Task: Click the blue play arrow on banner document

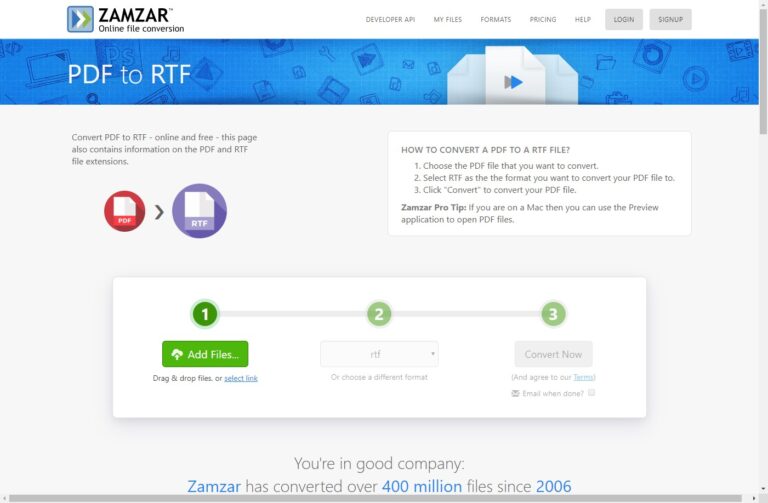Action: pyautogui.click(x=513, y=82)
